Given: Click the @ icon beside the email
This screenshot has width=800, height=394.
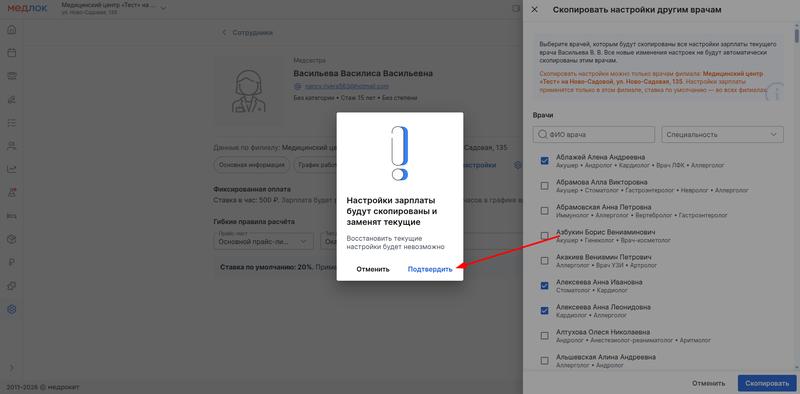Looking at the screenshot, I should [298, 86].
